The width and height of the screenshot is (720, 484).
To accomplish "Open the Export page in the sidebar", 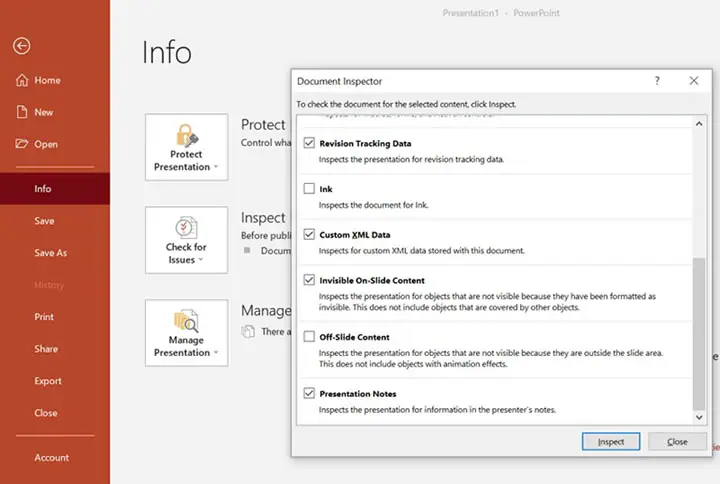I will click(48, 381).
